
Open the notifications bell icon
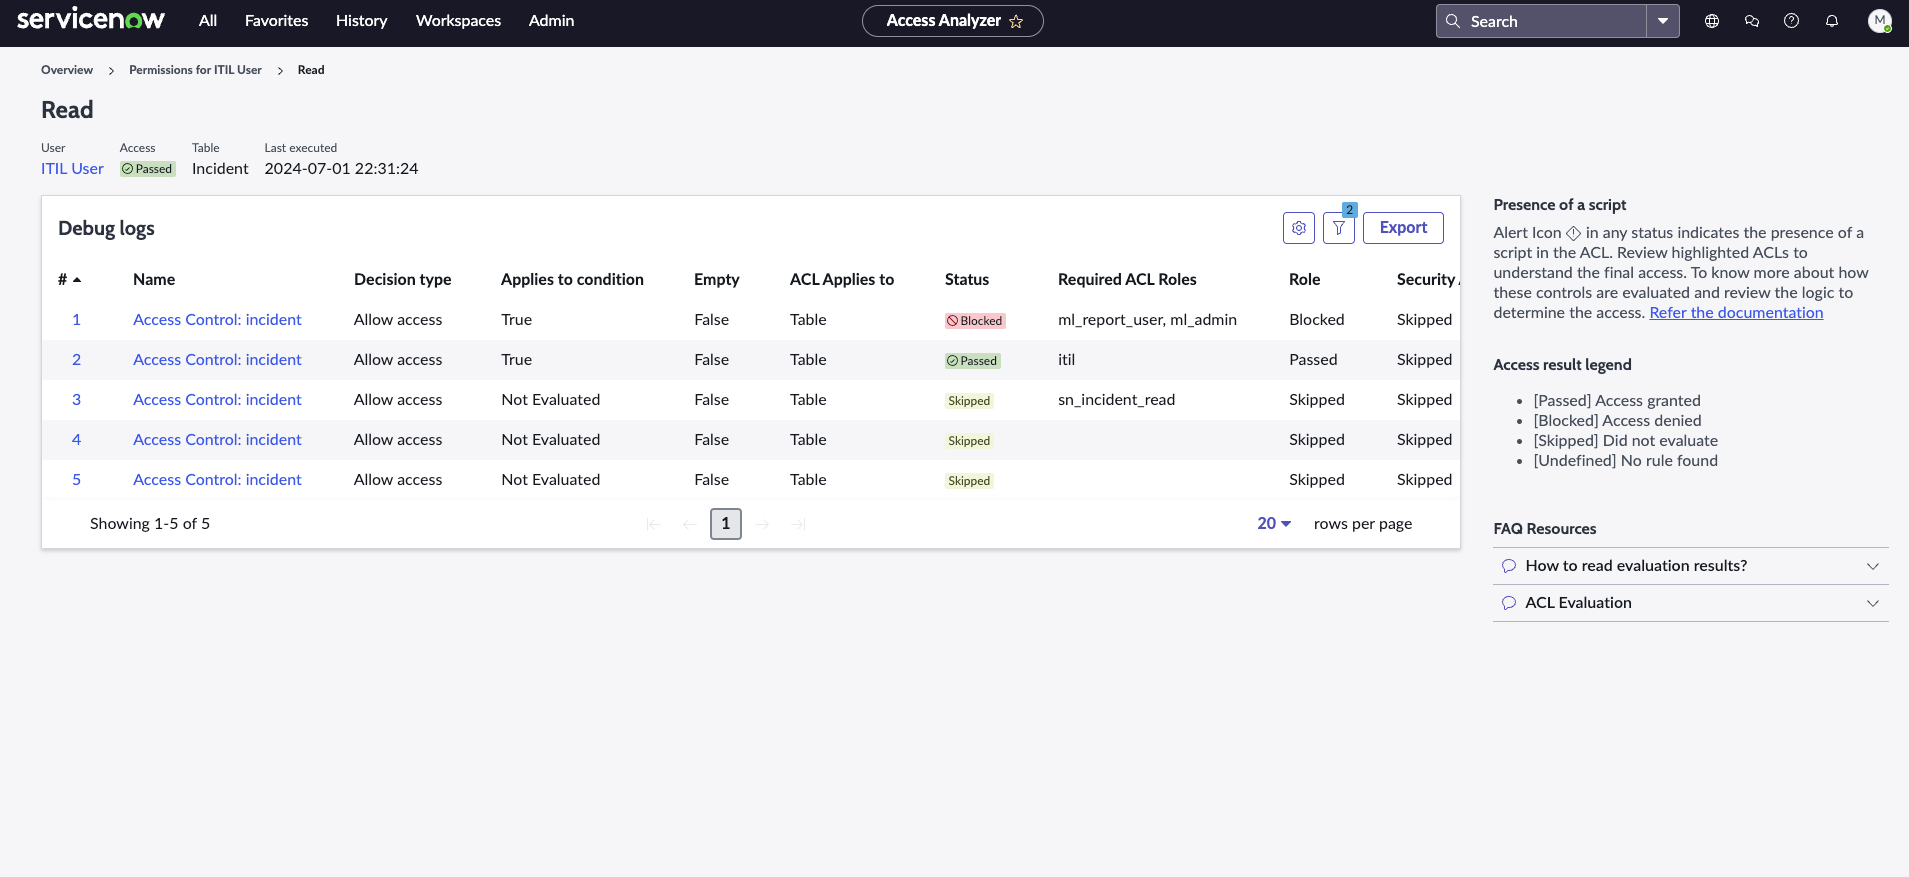point(1832,21)
